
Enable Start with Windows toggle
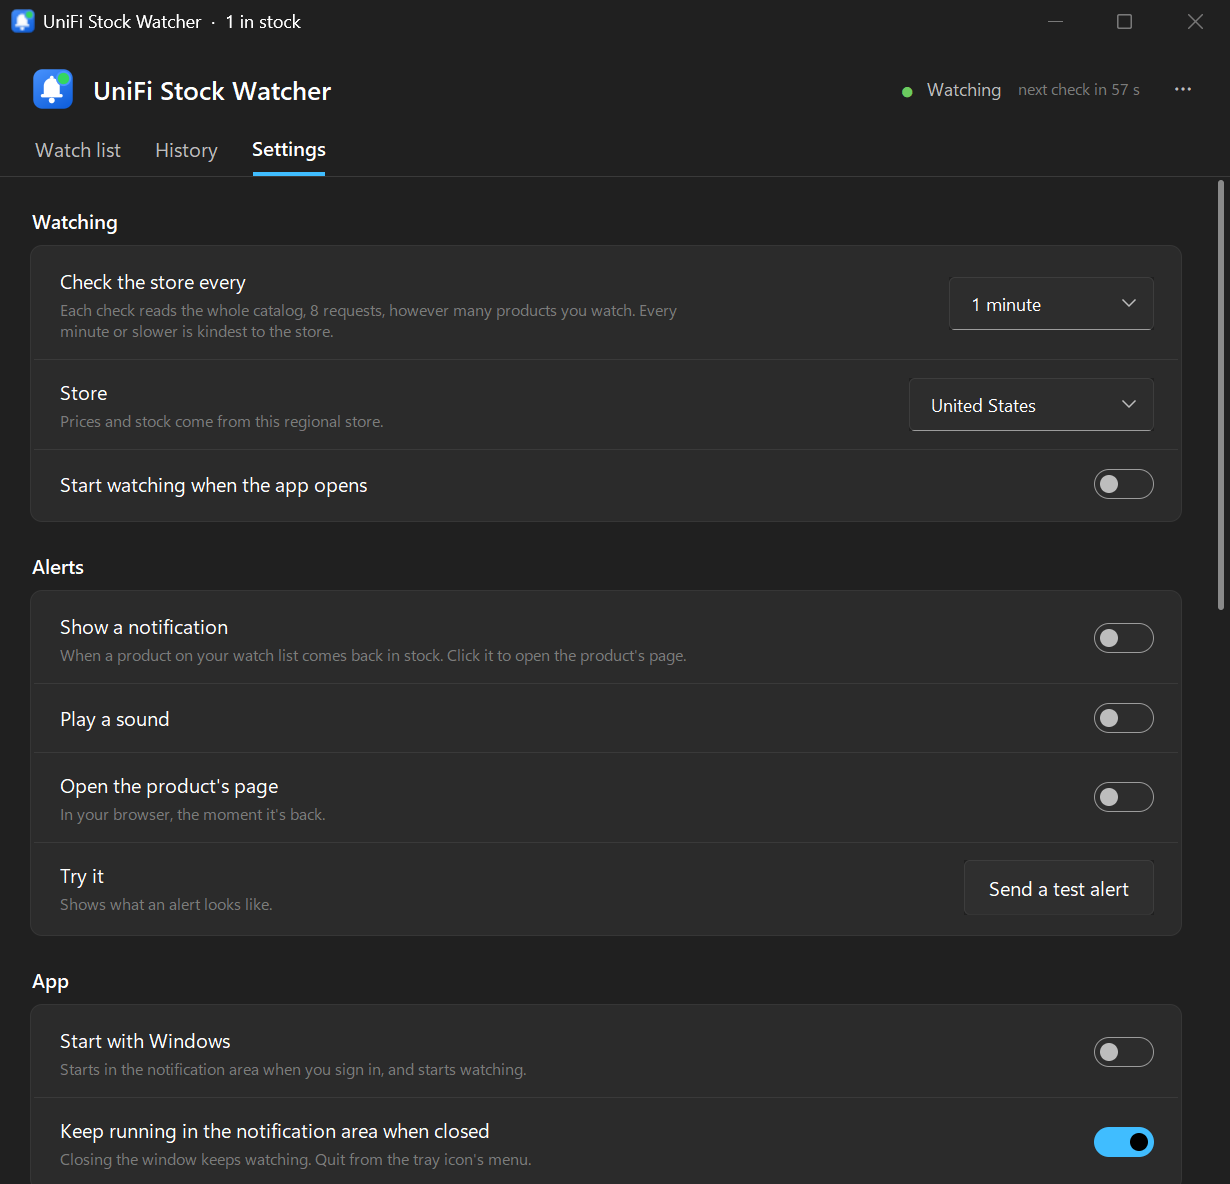click(x=1124, y=1052)
